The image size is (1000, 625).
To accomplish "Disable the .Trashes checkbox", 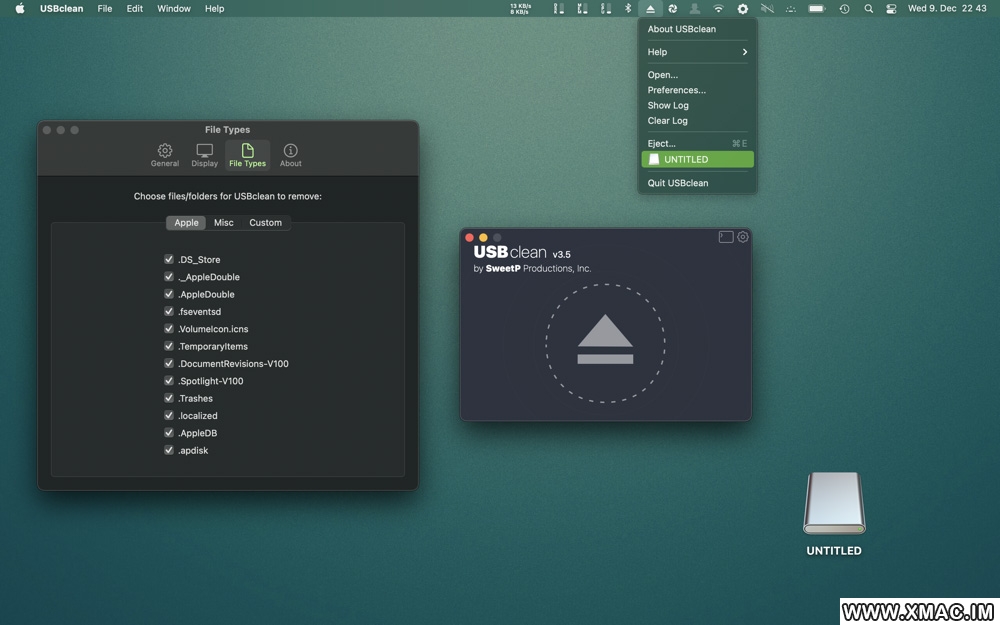I will 169,398.
